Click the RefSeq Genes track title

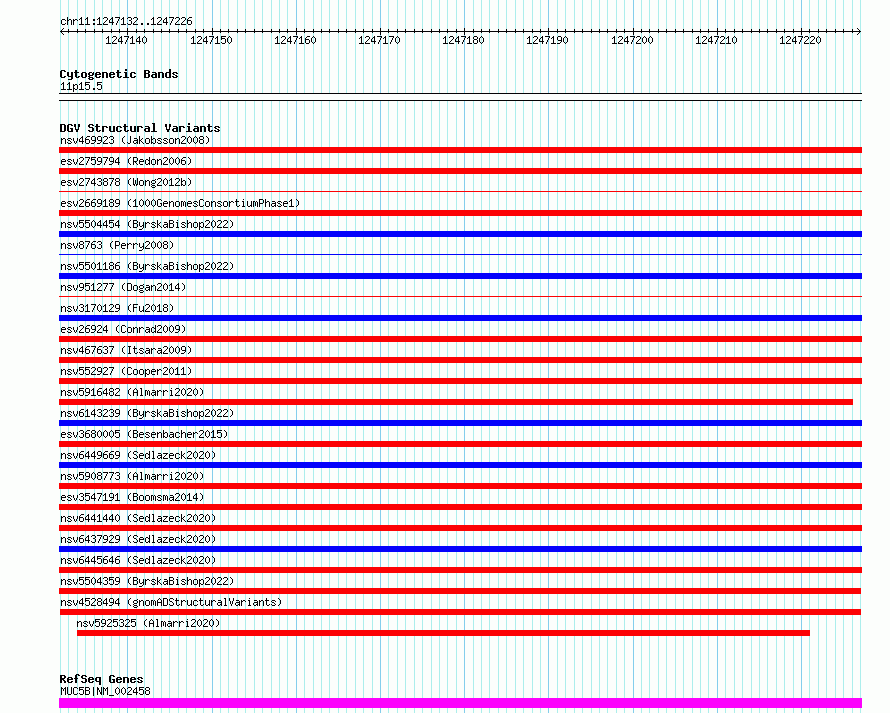pyautogui.click(x=101, y=679)
